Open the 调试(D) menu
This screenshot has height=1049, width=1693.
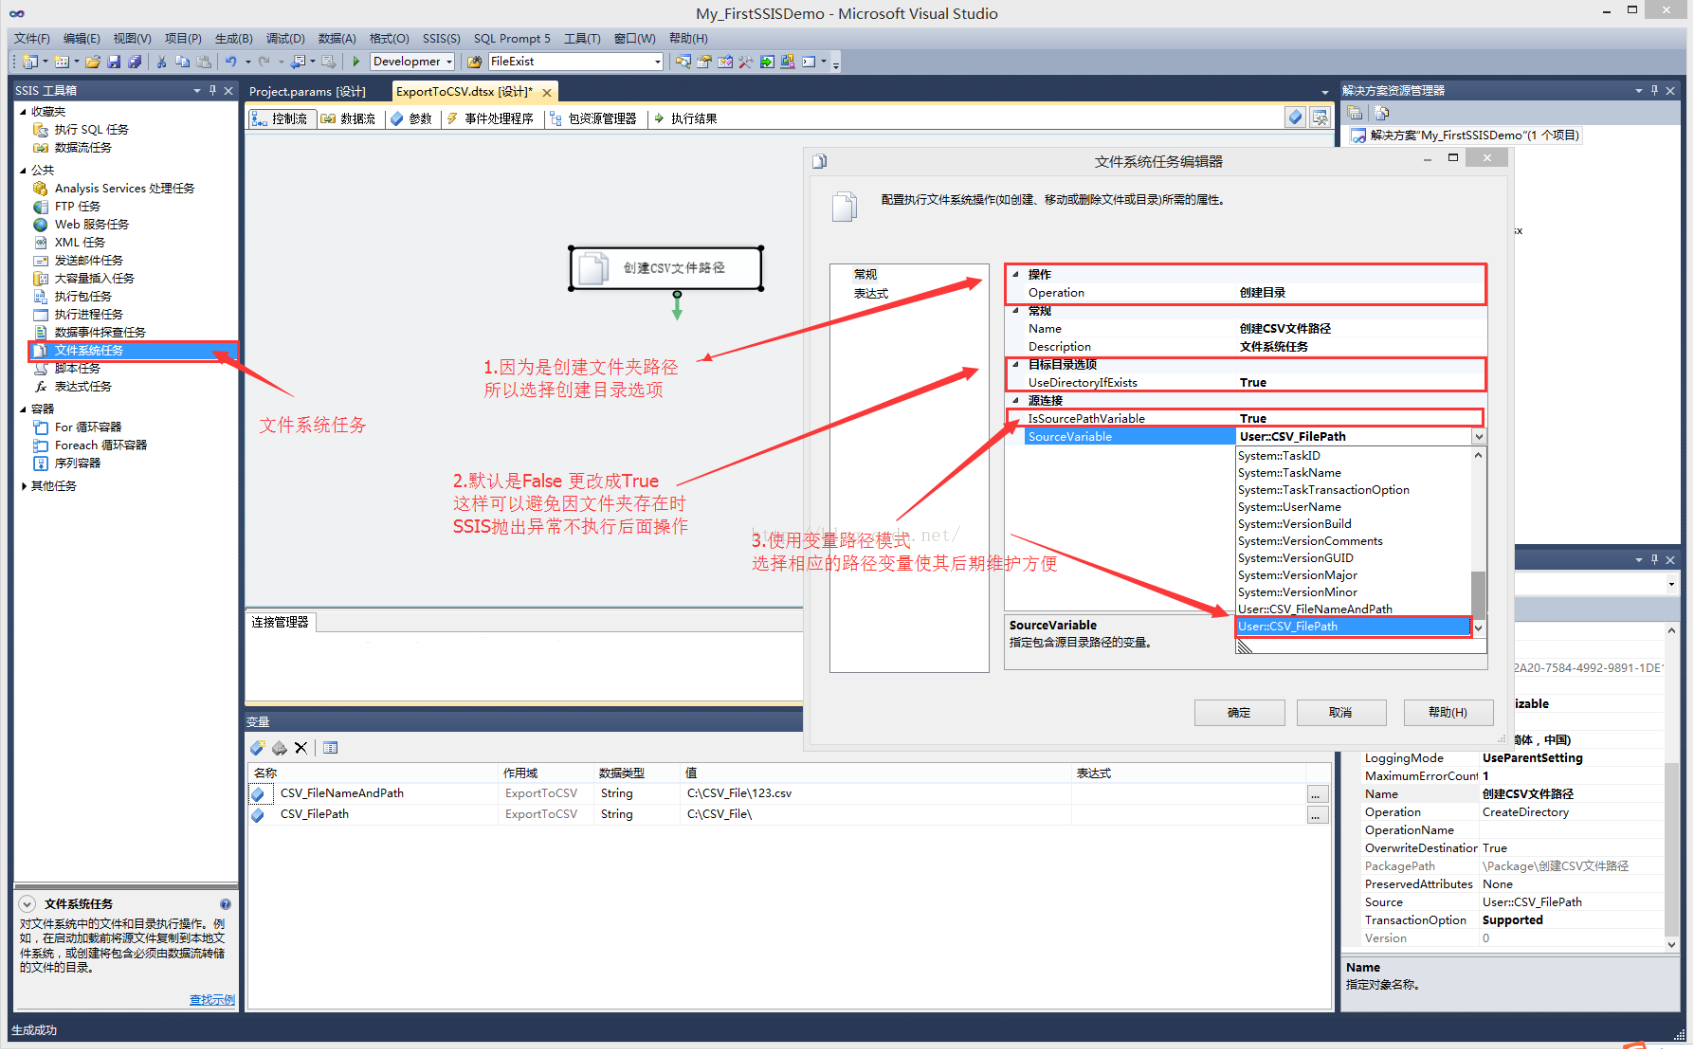click(x=285, y=39)
